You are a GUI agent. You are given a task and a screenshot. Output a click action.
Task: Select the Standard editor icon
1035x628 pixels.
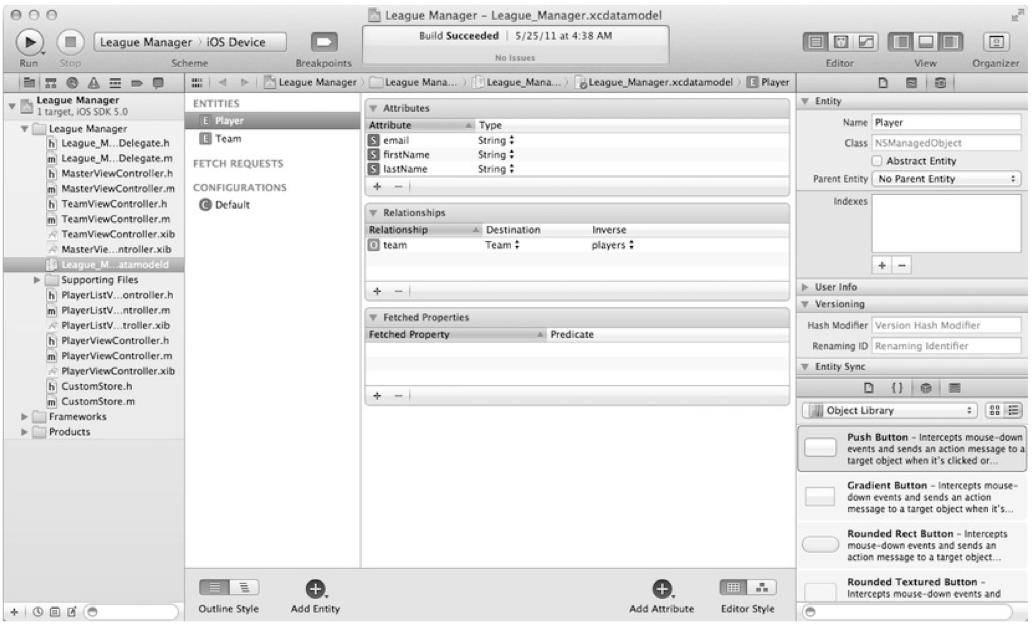coord(815,42)
